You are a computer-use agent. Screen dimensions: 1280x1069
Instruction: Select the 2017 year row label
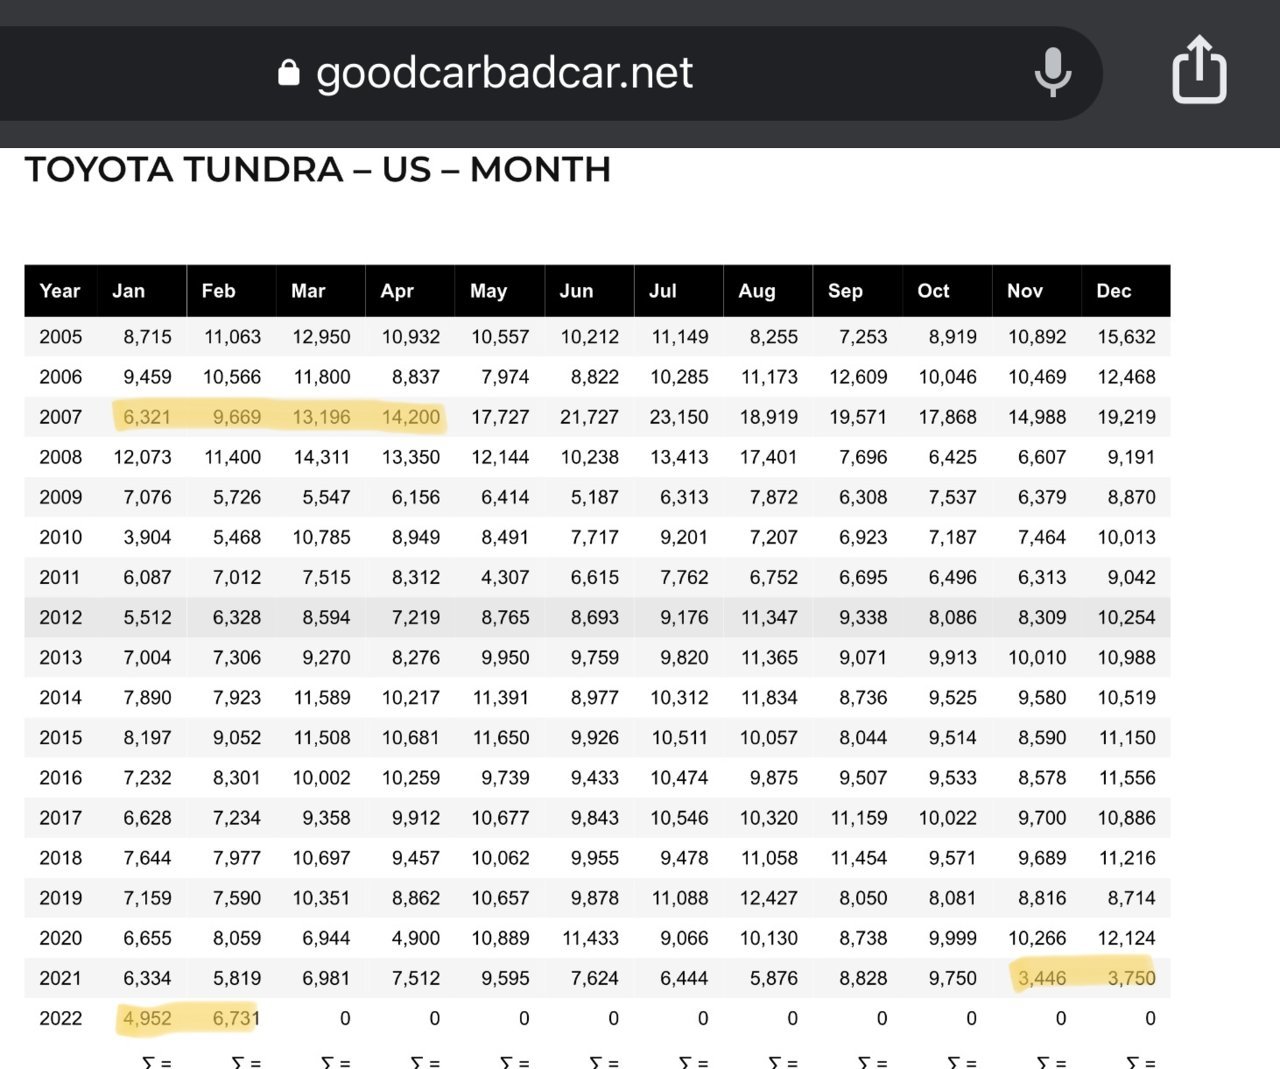click(x=61, y=818)
